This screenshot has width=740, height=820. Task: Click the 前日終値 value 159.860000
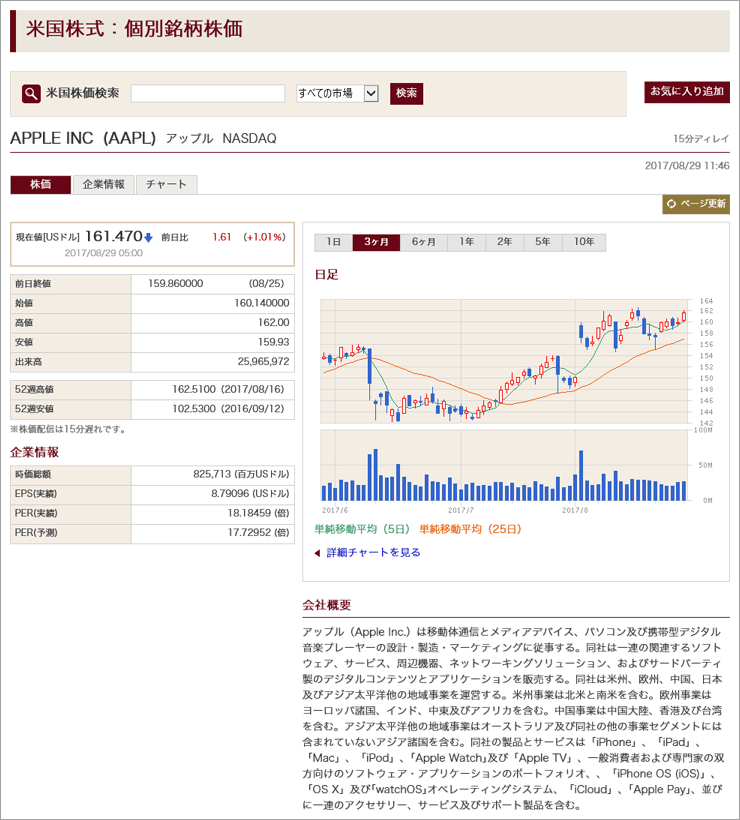click(175, 283)
